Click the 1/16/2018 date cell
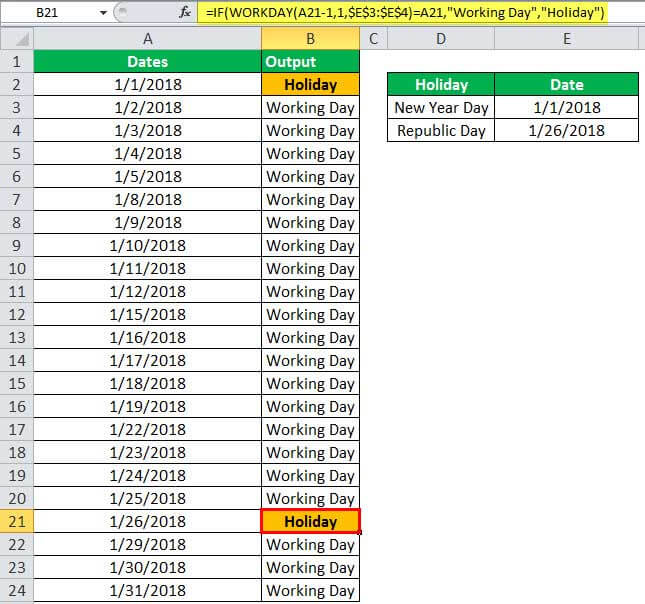645x604 pixels. 147,338
